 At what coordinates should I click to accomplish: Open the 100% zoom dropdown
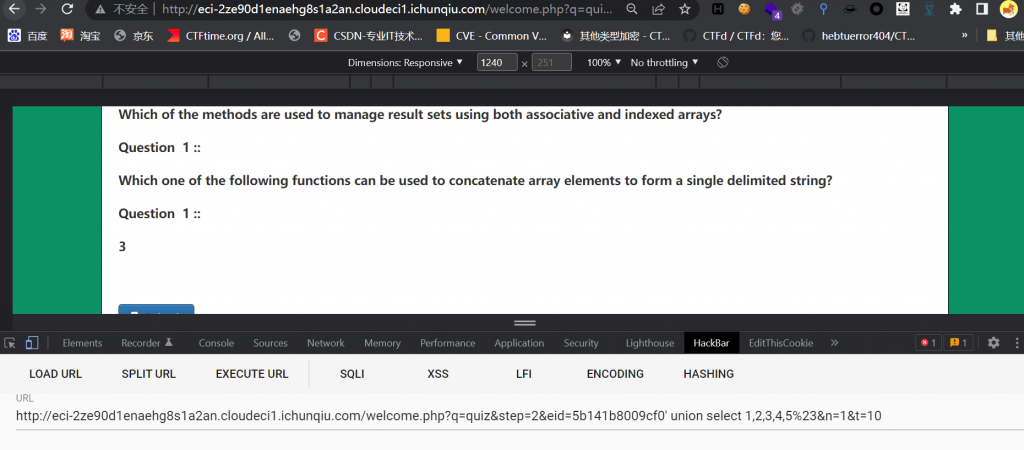tap(603, 62)
